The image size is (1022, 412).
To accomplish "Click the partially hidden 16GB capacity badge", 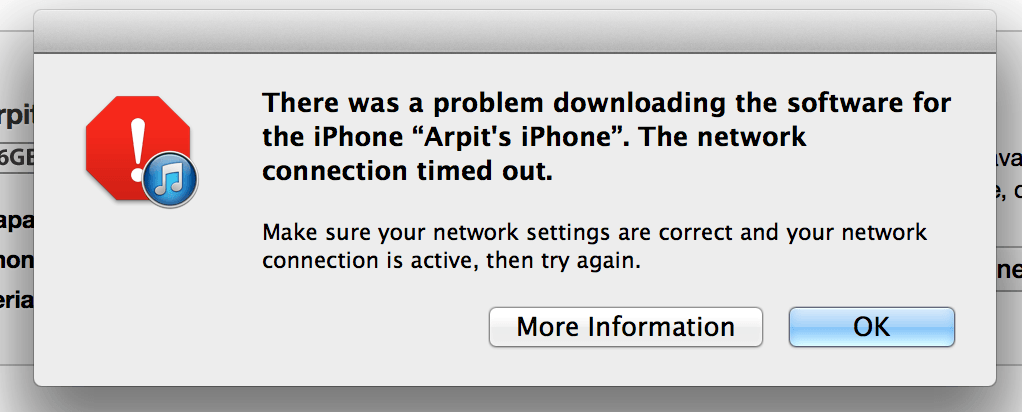I will (x=17, y=157).
